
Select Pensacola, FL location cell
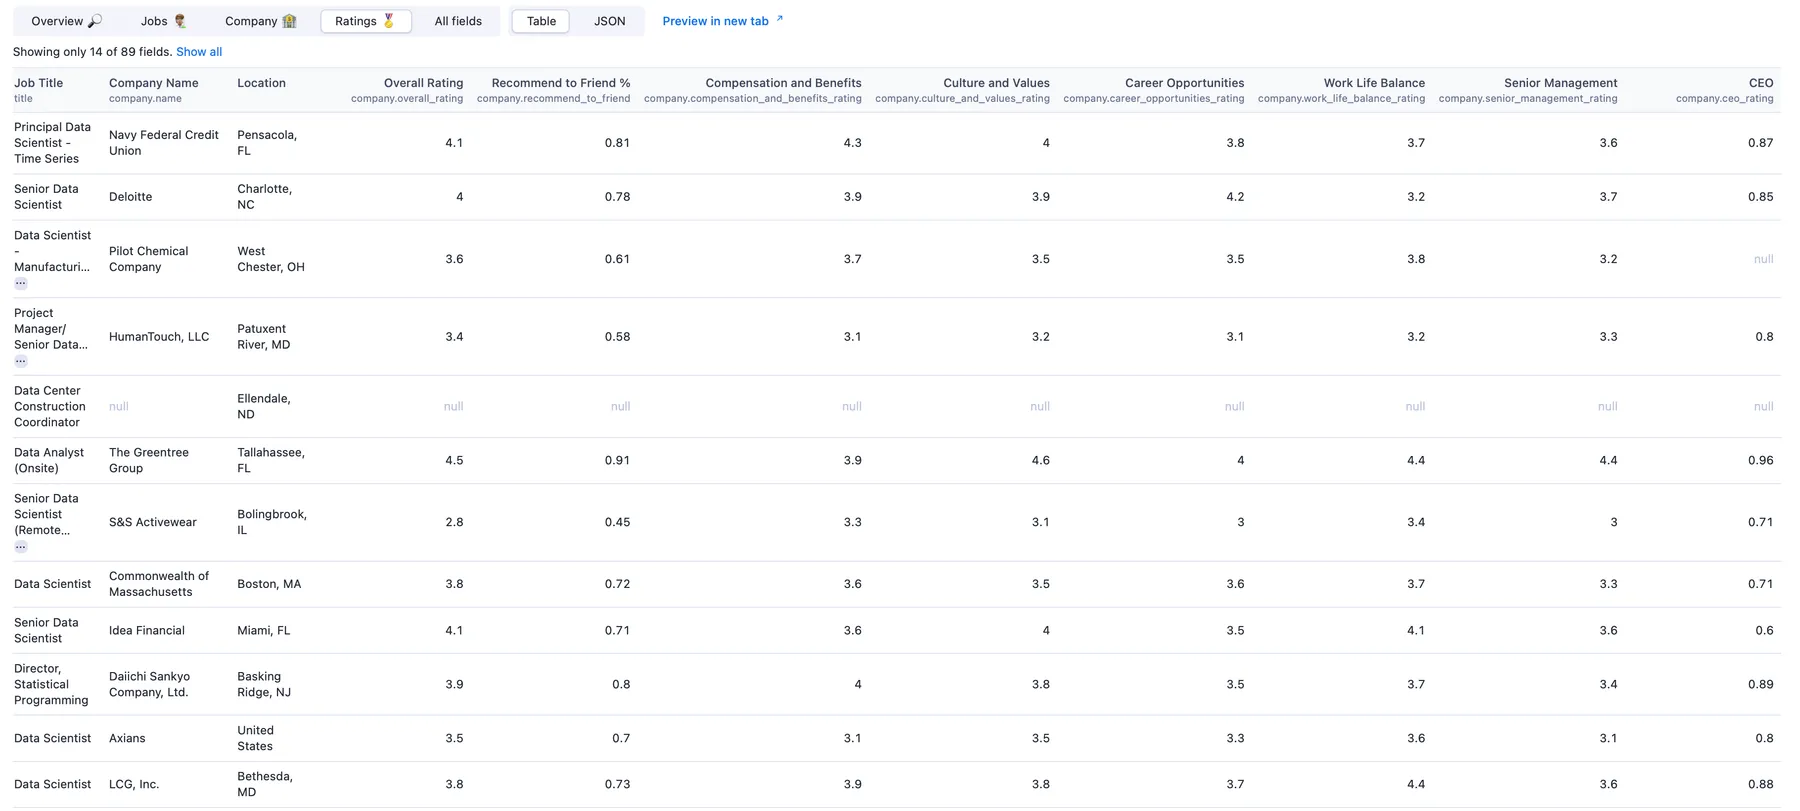267,143
